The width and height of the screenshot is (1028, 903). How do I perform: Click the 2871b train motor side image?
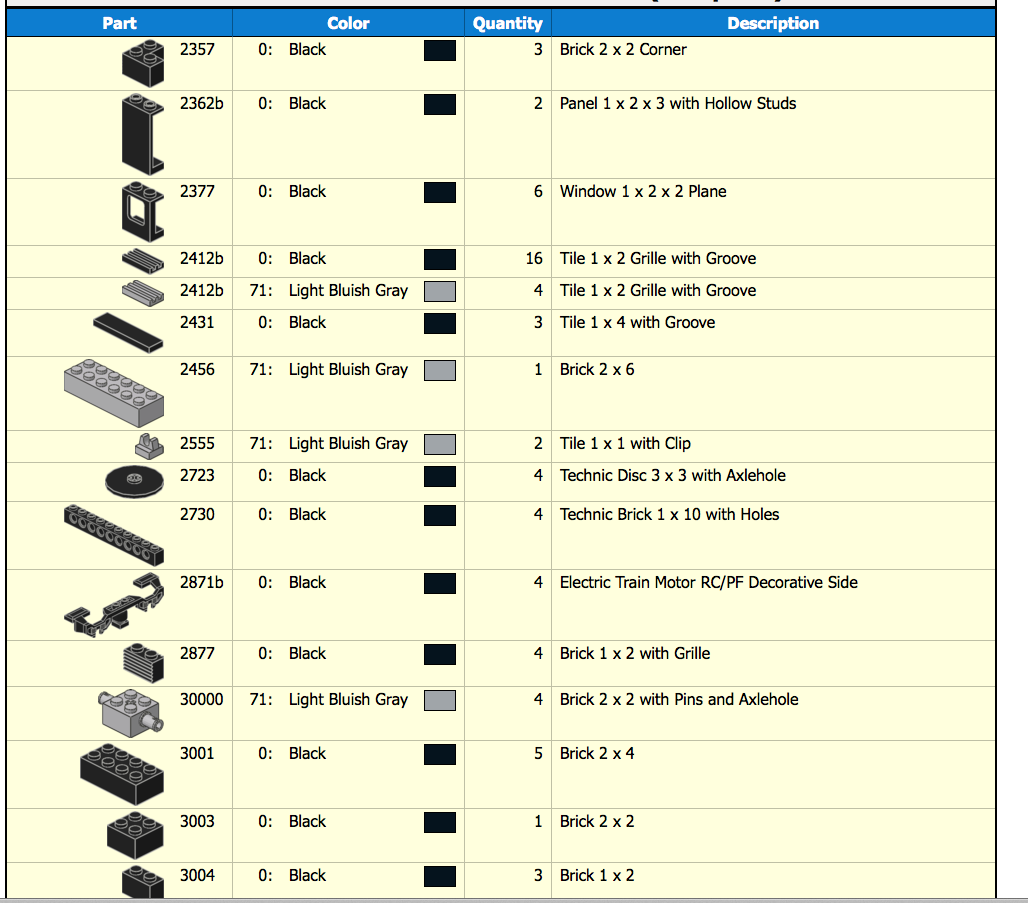[x=114, y=604]
